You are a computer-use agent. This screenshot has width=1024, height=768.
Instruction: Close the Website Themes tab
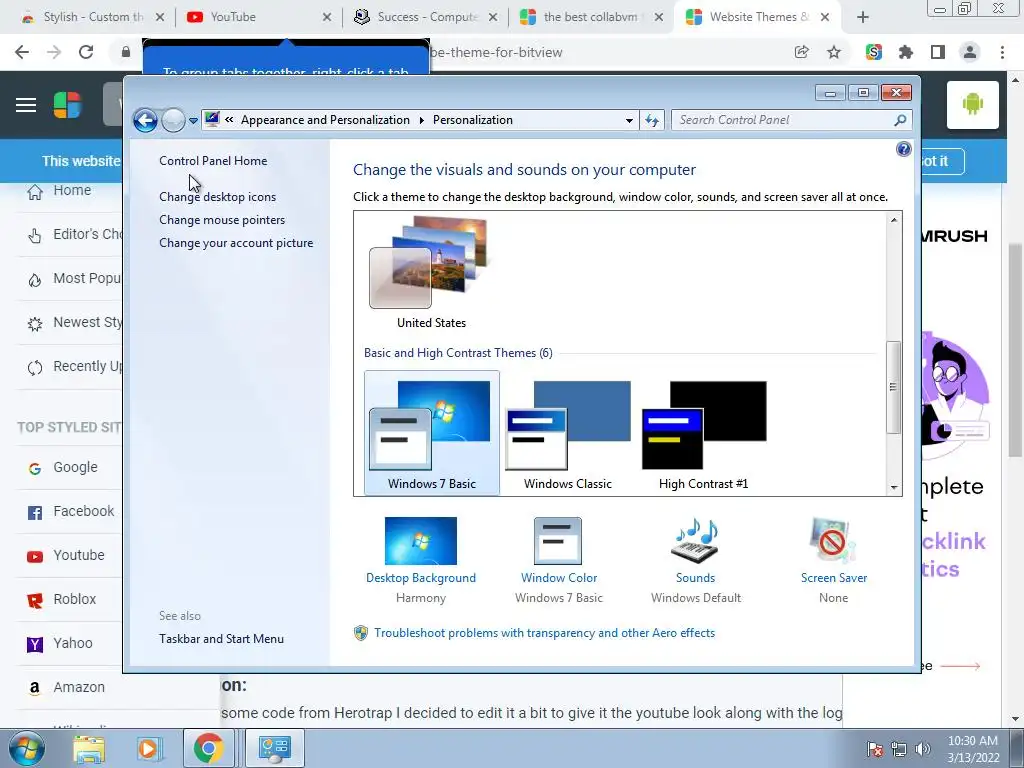coord(825,17)
